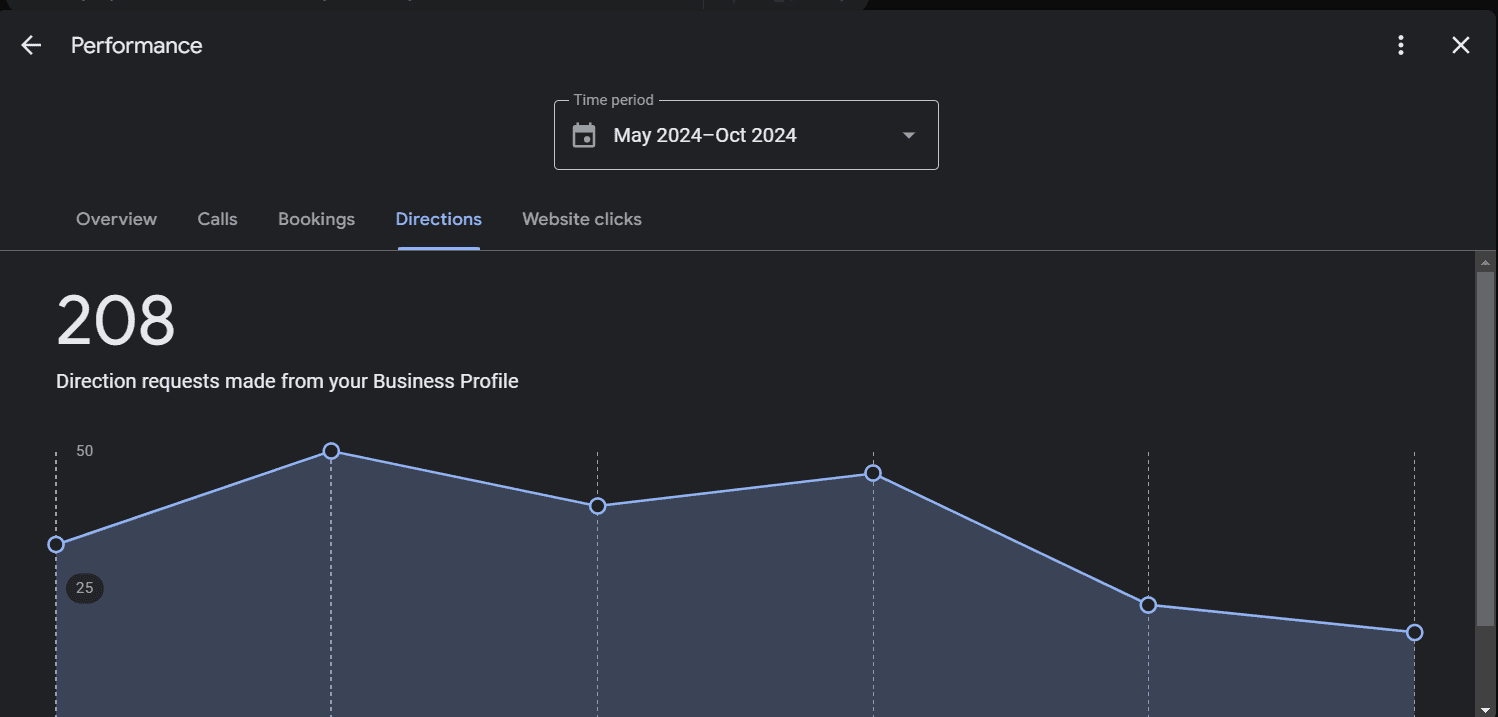Click the first data point on the chart
1498x717 pixels.
pos(56,544)
